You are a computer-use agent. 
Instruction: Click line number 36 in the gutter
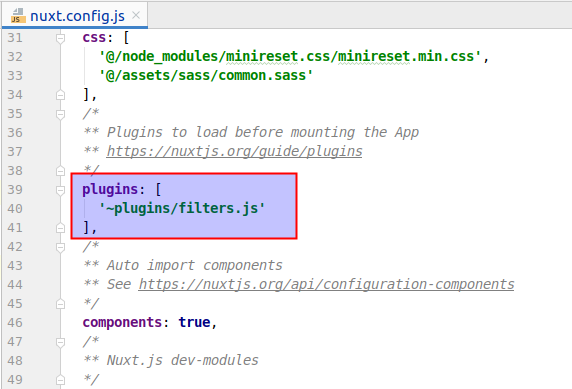(x=15, y=132)
